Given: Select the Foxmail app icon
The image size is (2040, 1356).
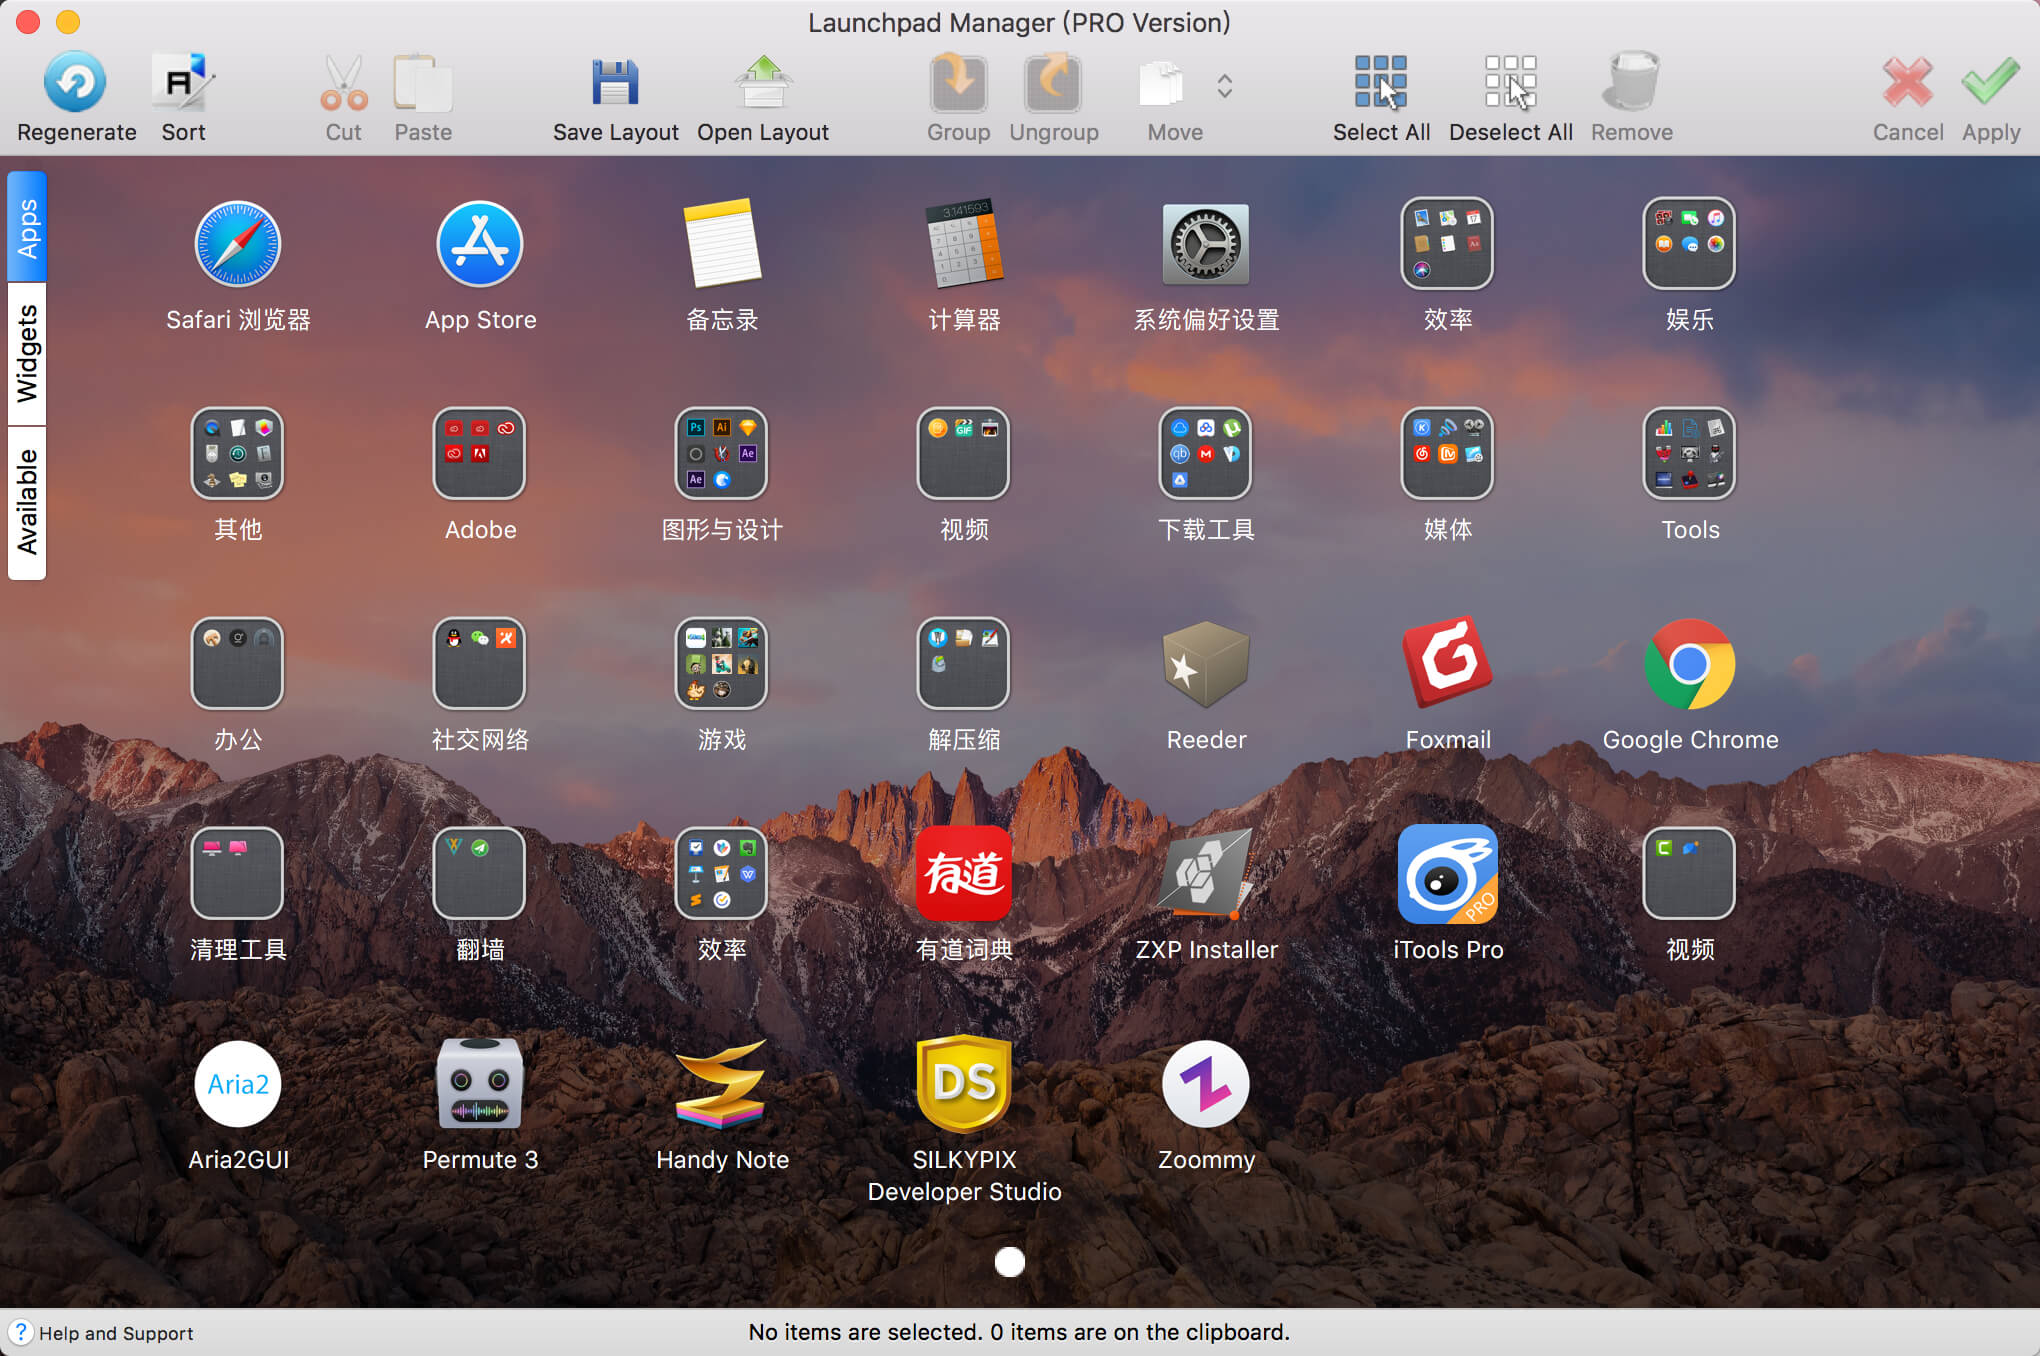Looking at the screenshot, I should [1448, 664].
